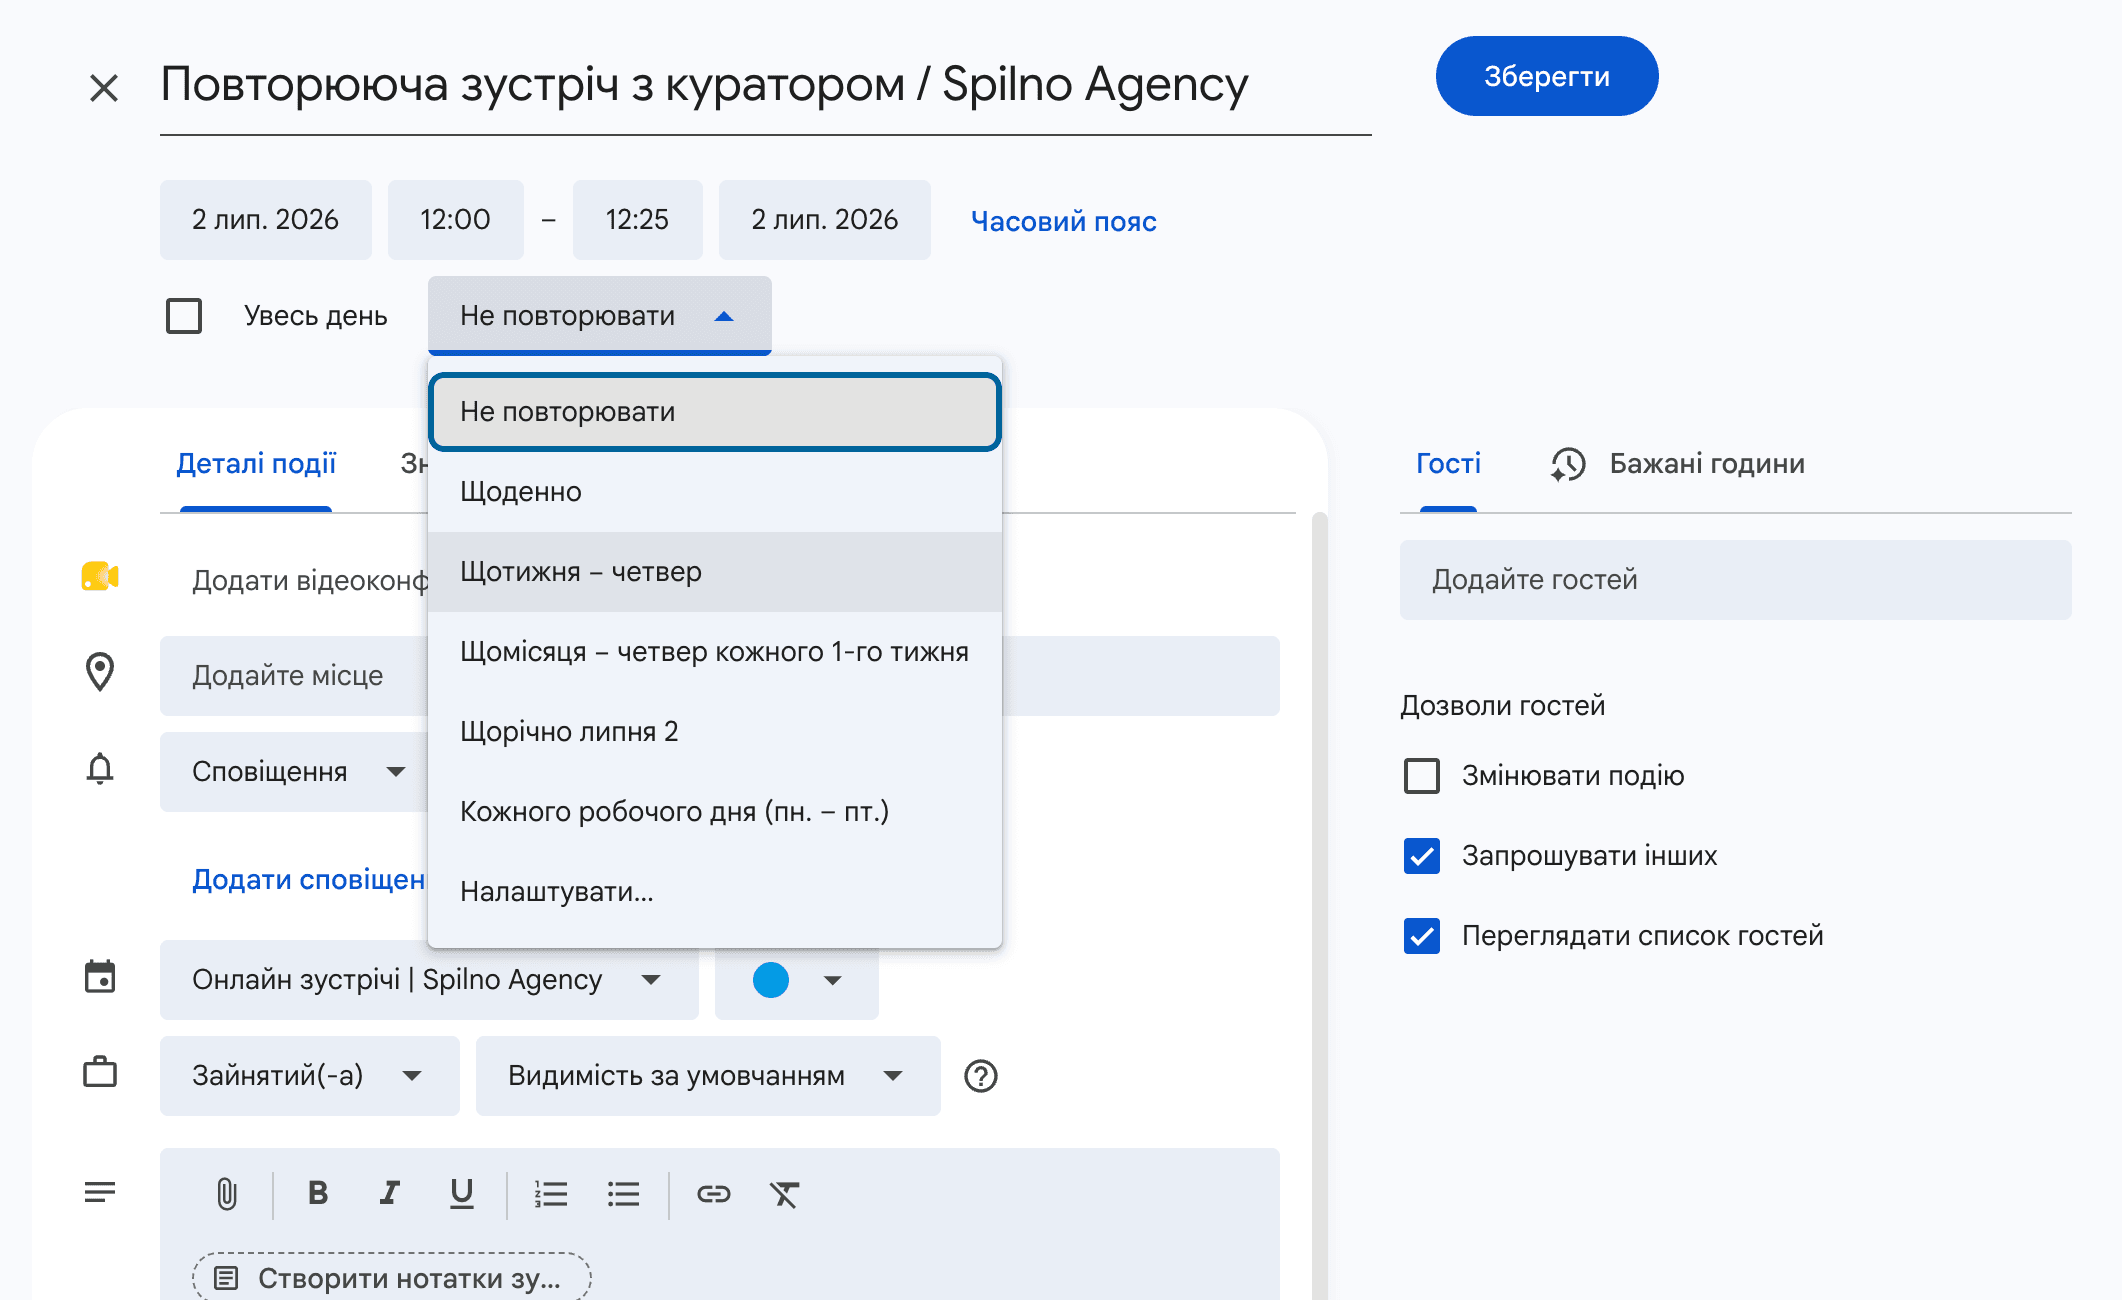Switch to the Деталі події tab
Image resolution: width=2122 pixels, height=1300 pixels.
point(256,464)
